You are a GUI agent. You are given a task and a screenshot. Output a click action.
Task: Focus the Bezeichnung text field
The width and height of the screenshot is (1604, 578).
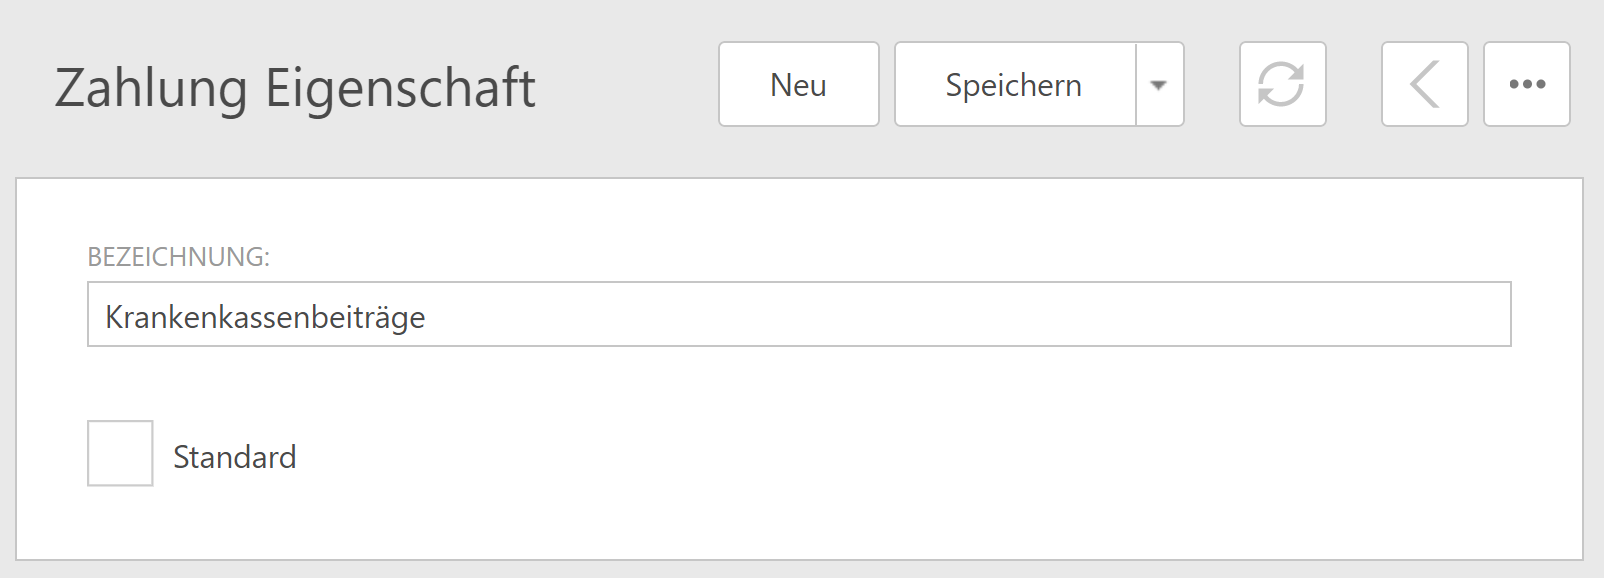(798, 315)
